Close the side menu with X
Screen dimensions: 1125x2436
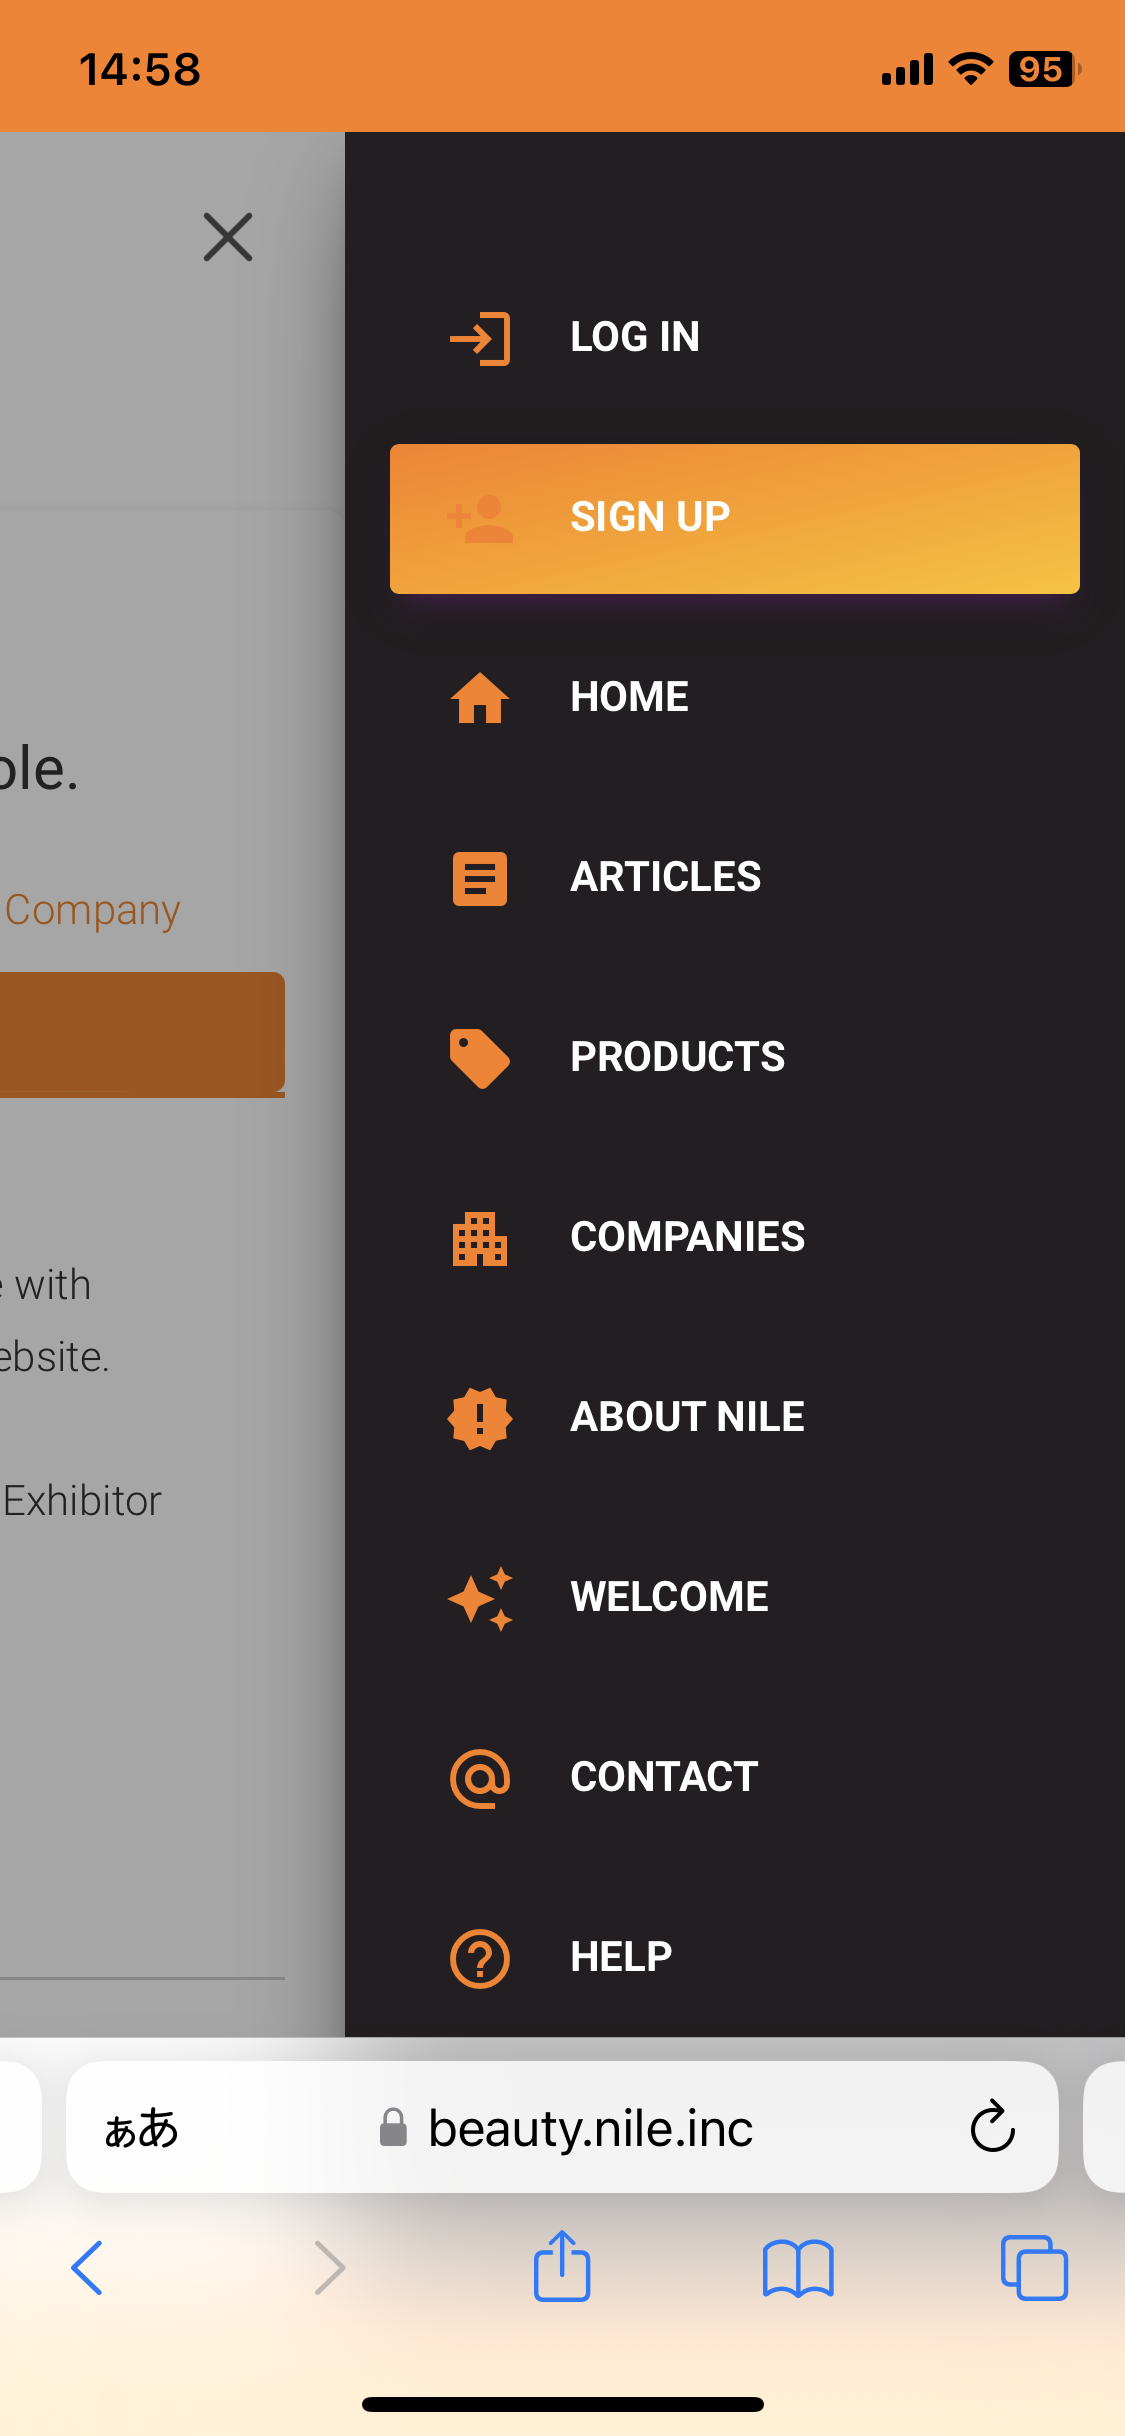coord(228,237)
